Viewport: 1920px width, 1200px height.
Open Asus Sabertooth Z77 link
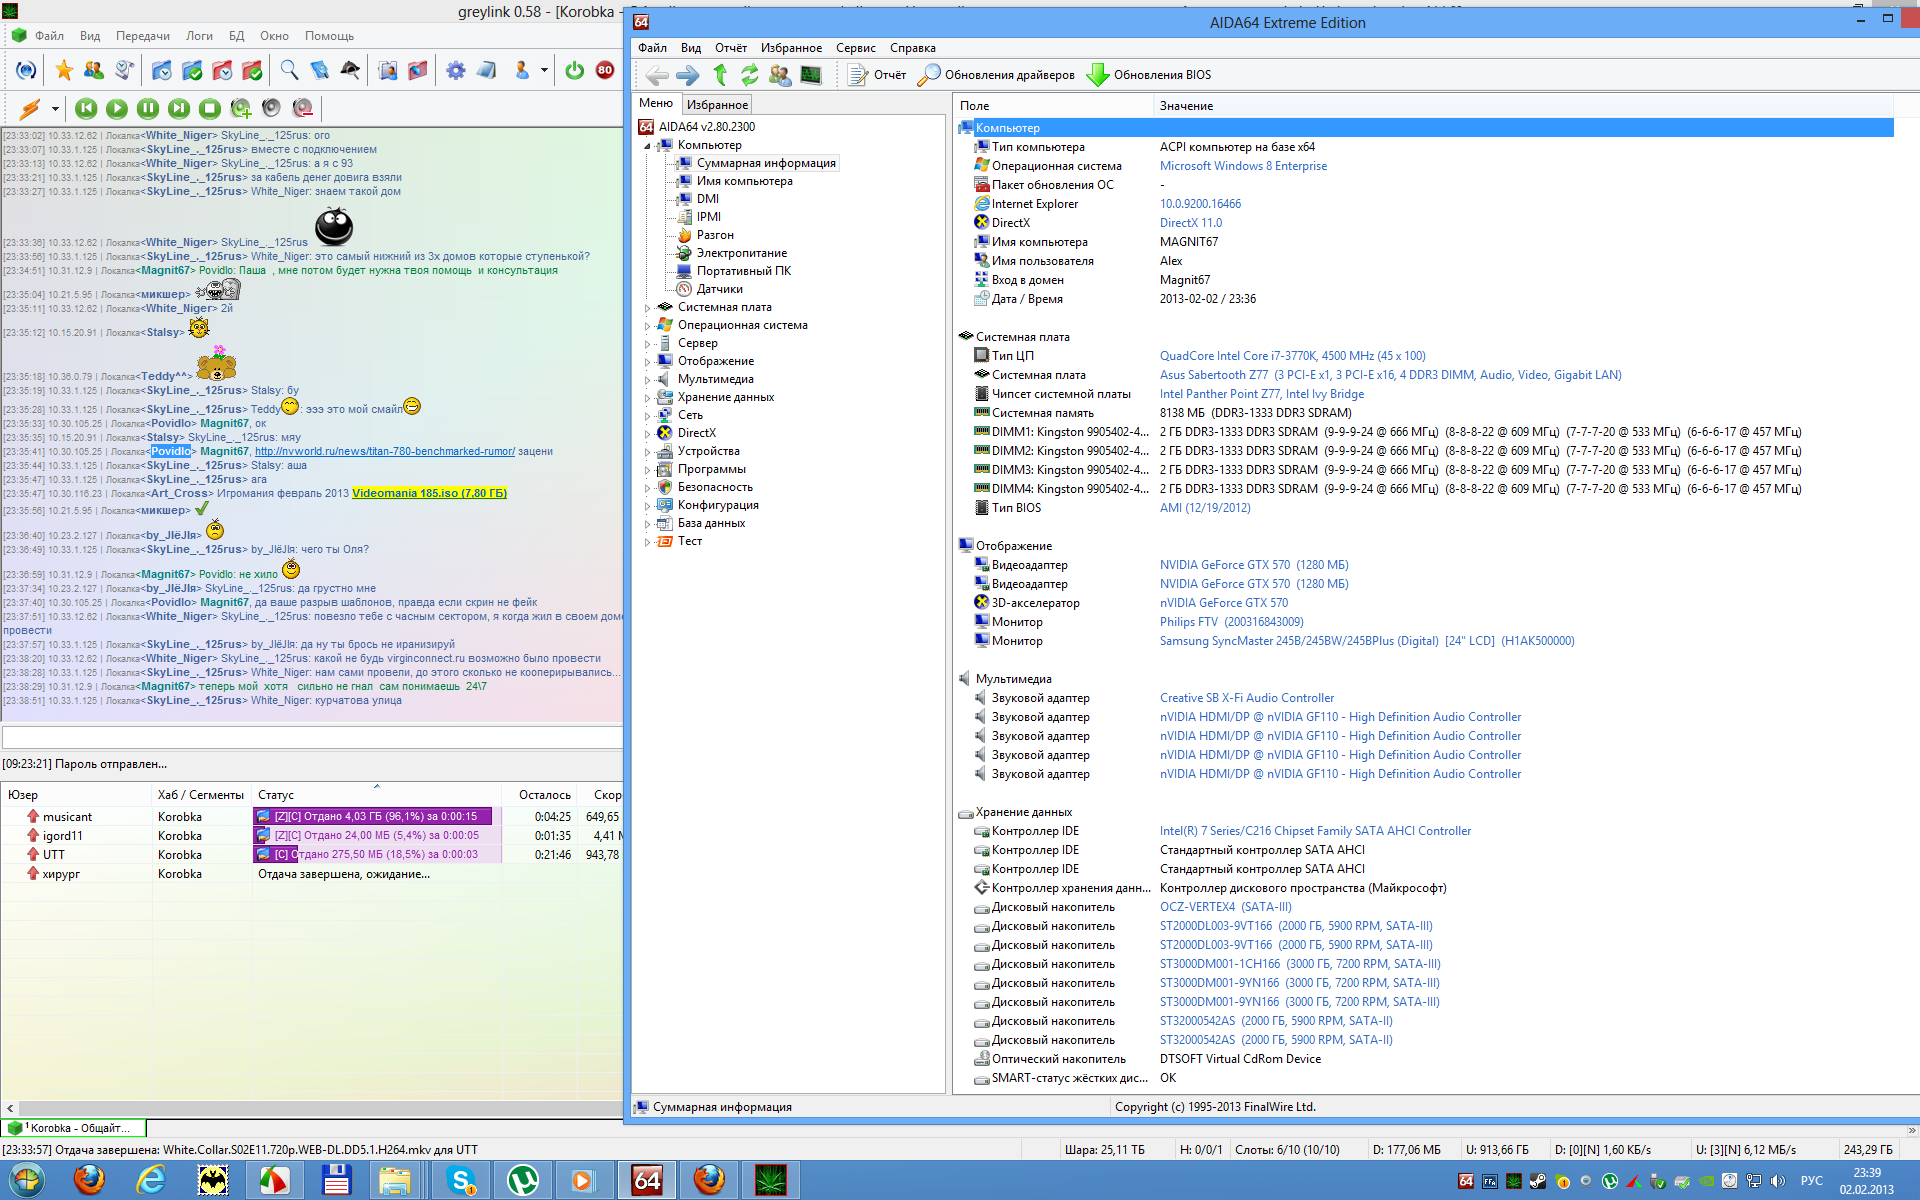pos(1390,375)
